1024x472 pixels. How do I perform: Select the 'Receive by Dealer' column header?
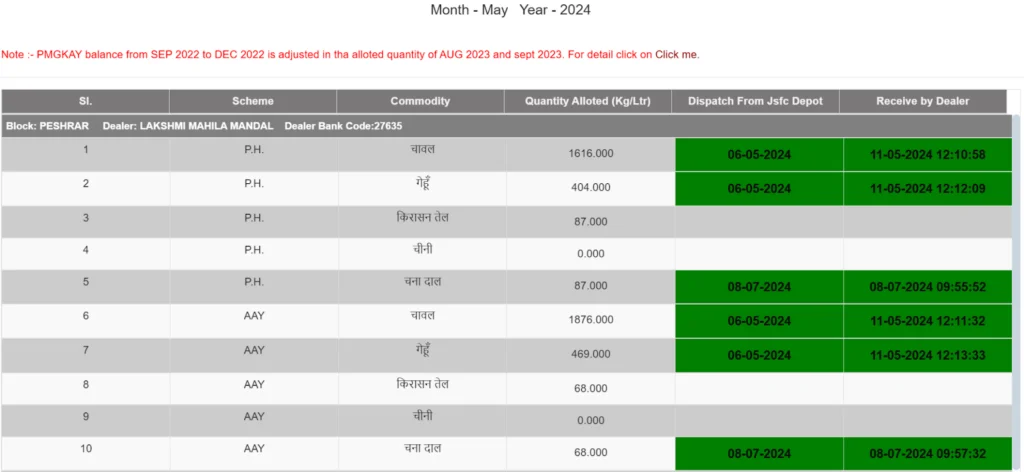click(x=923, y=101)
